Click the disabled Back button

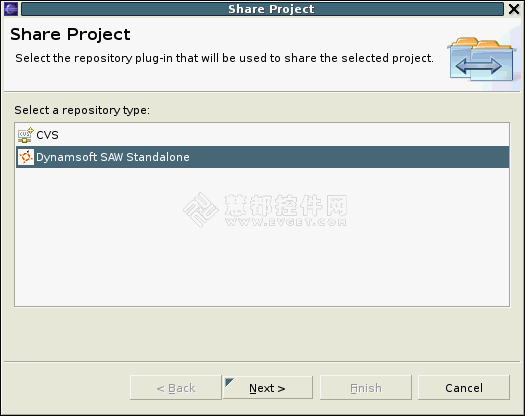click(x=176, y=388)
